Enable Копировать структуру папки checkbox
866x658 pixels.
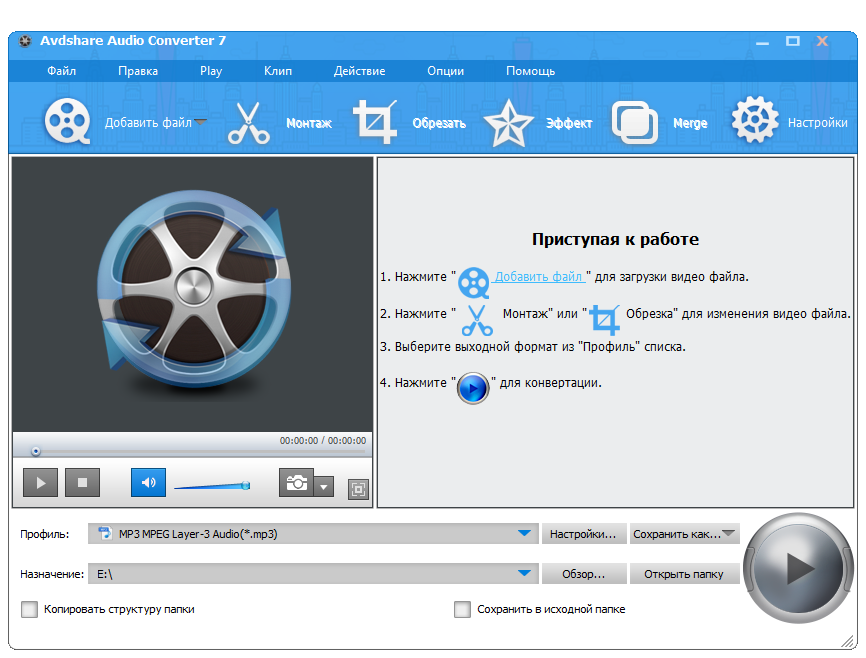point(29,609)
